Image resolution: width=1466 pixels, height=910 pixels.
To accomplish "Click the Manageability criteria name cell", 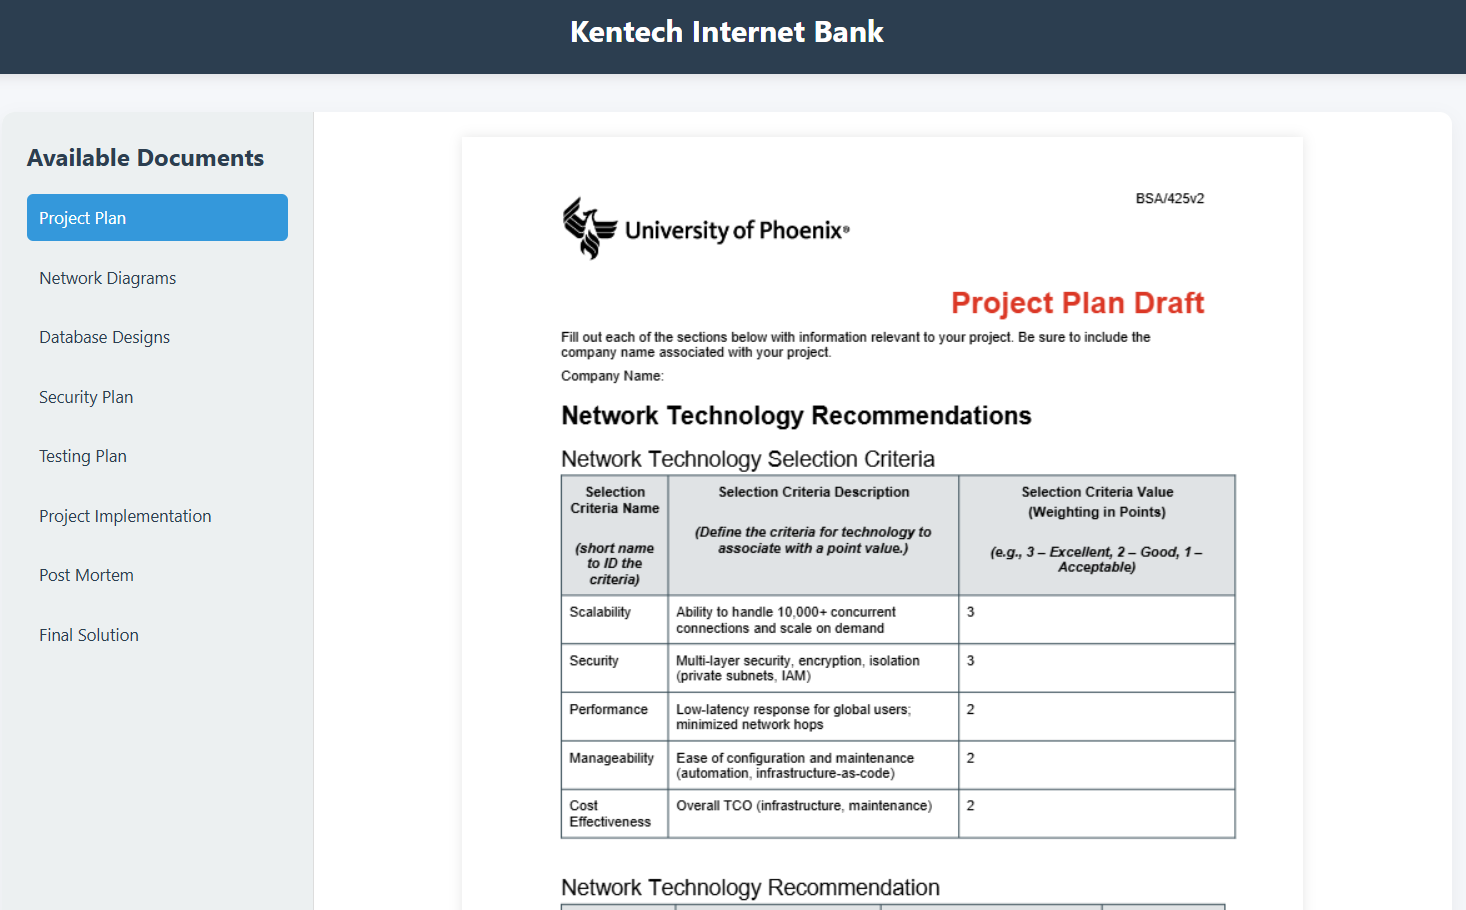I will pyautogui.click(x=615, y=765).
